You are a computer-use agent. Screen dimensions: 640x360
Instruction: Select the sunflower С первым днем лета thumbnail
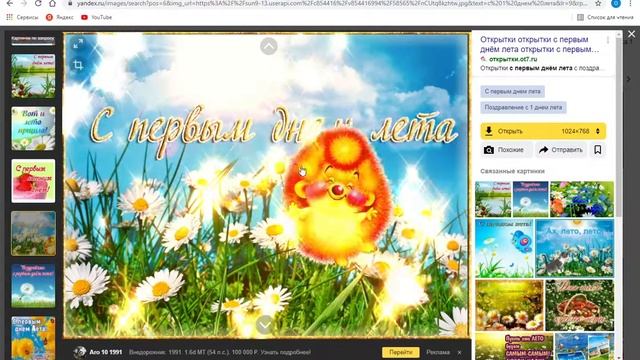tap(33, 338)
